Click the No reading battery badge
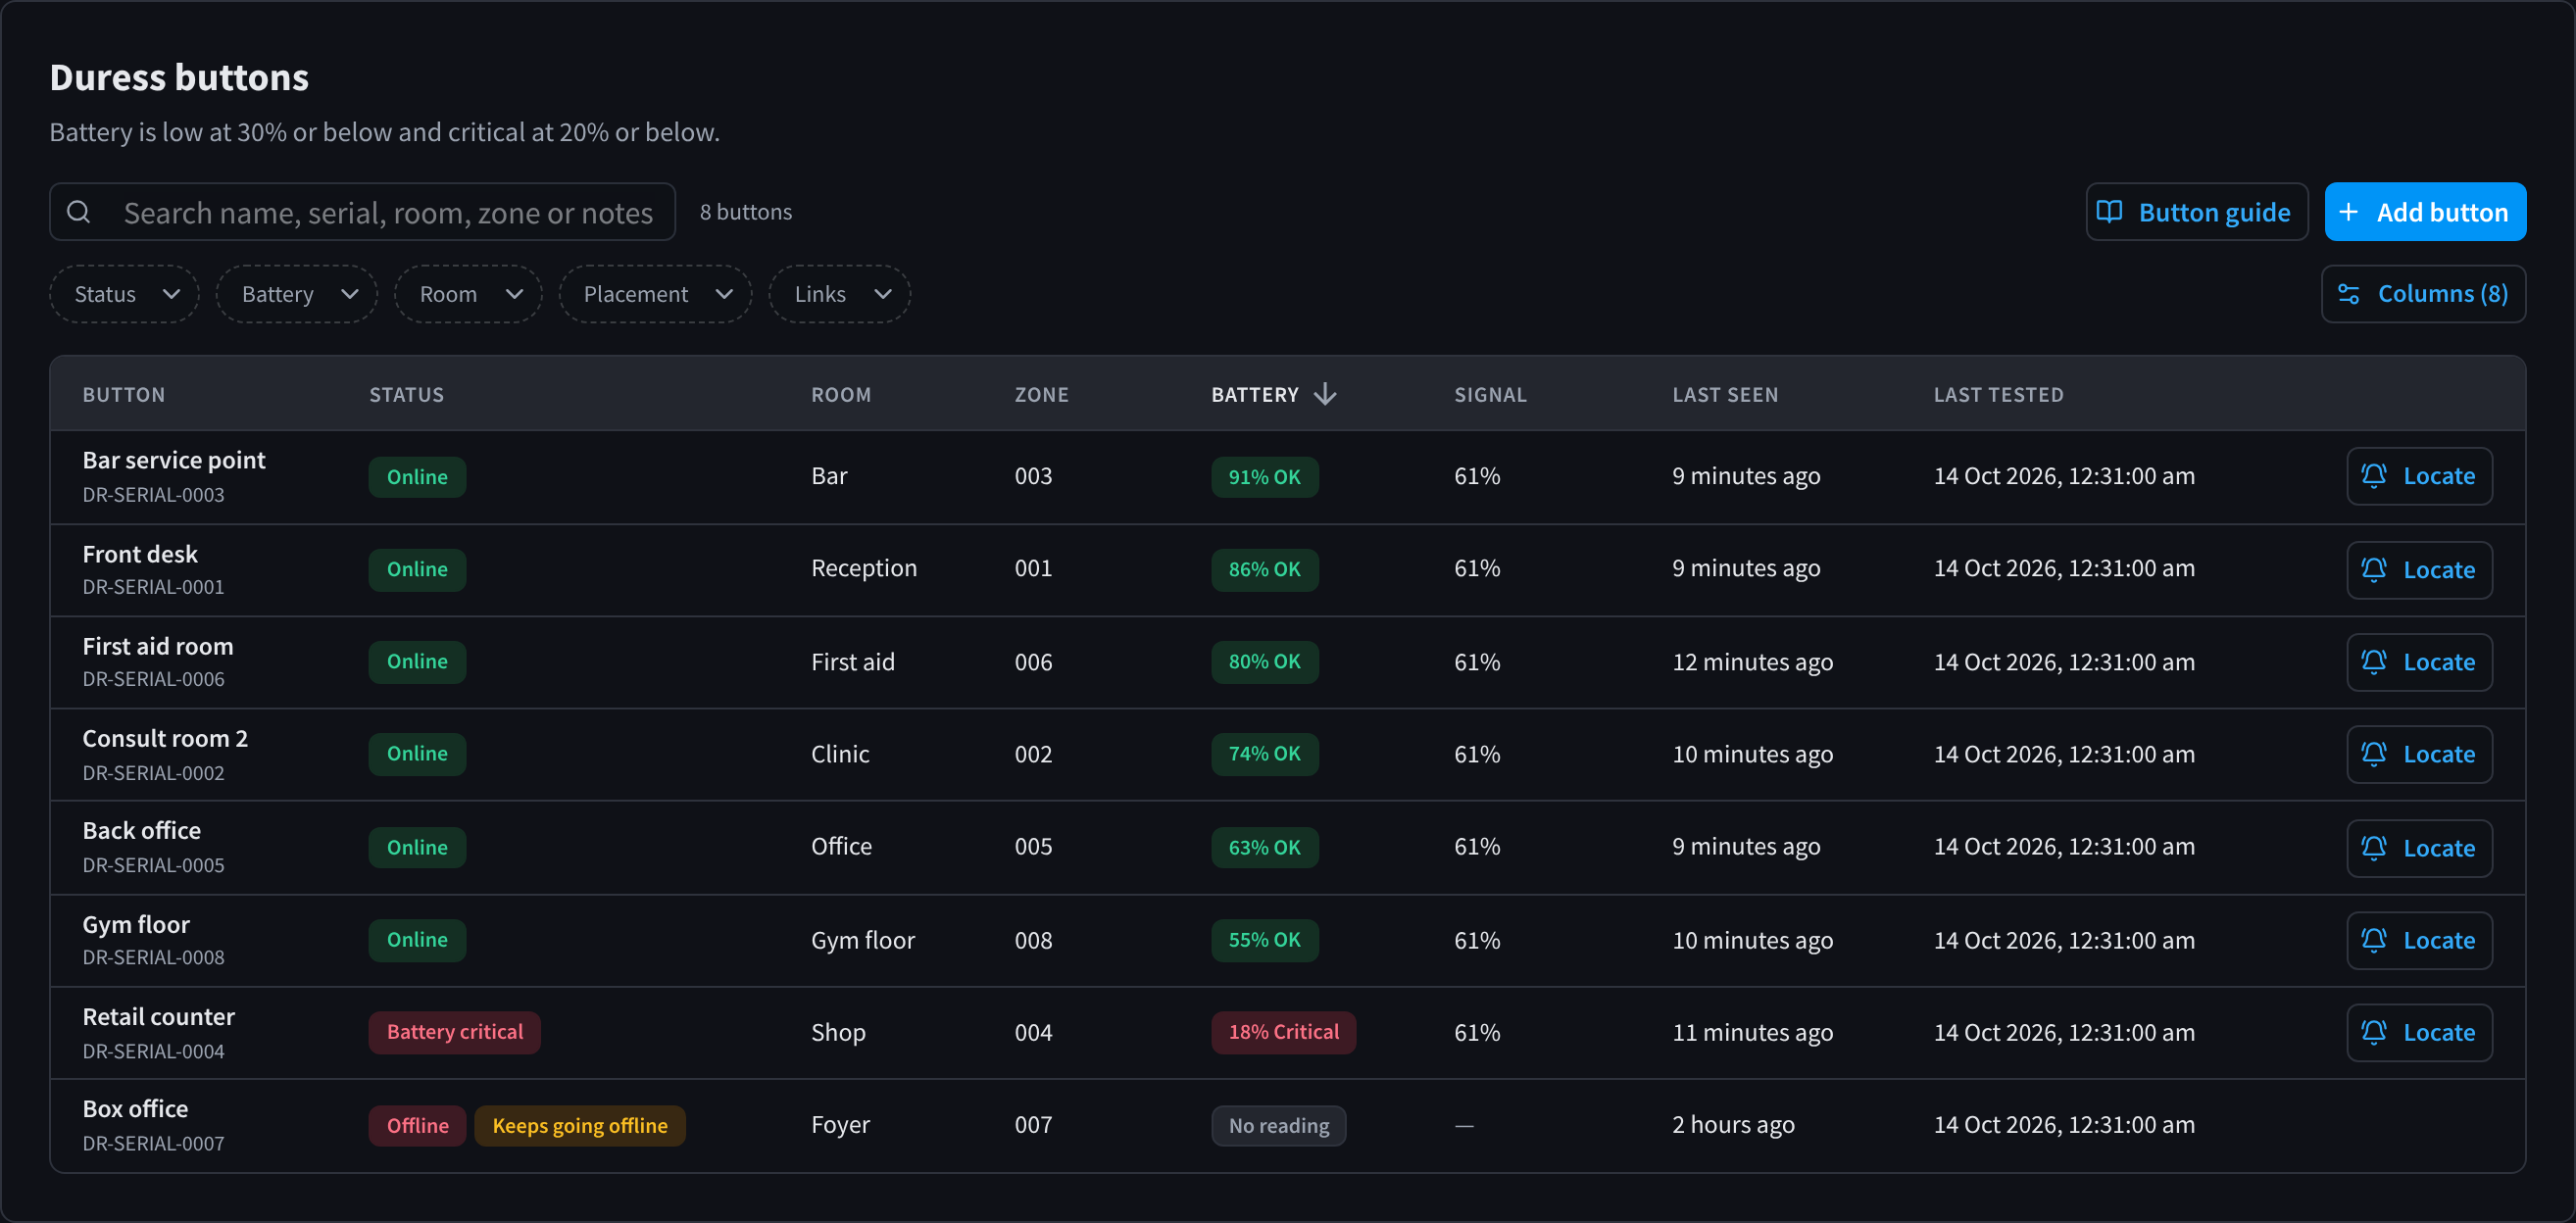Image resolution: width=2576 pixels, height=1223 pixels. 1279,1126
